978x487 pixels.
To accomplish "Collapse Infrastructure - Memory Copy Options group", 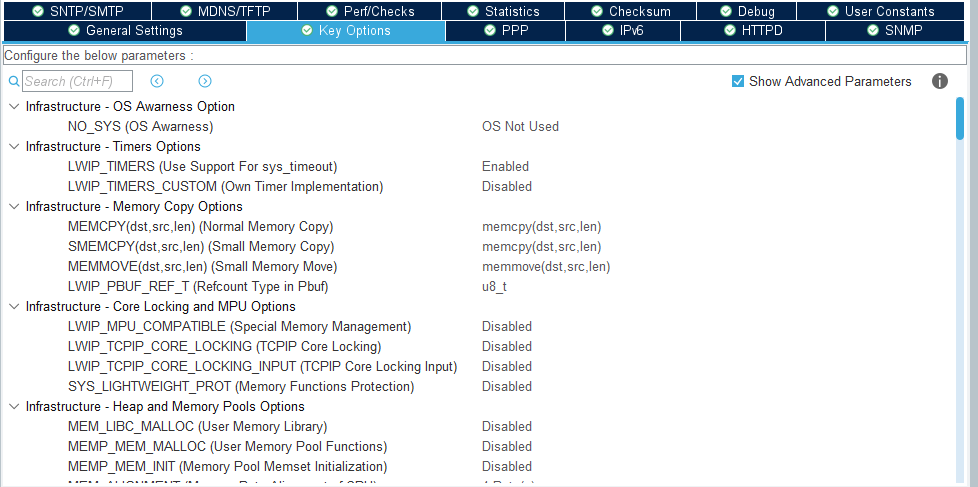I will point(14,206).
